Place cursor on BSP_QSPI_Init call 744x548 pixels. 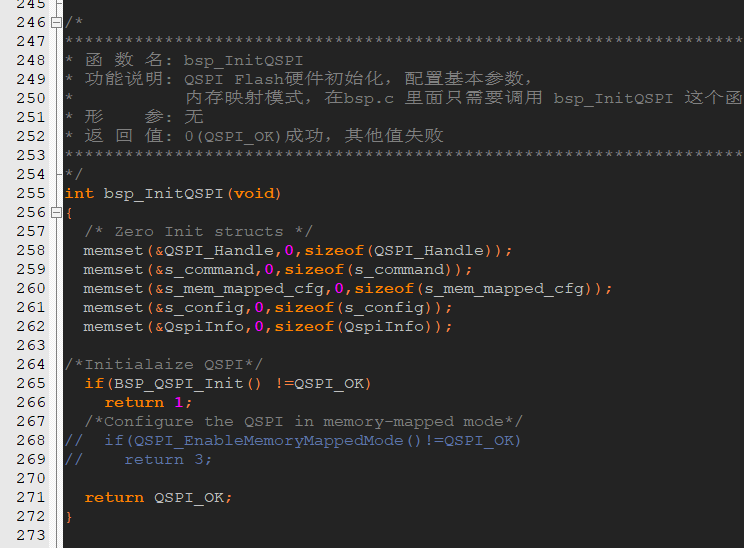tap(178, 383)
